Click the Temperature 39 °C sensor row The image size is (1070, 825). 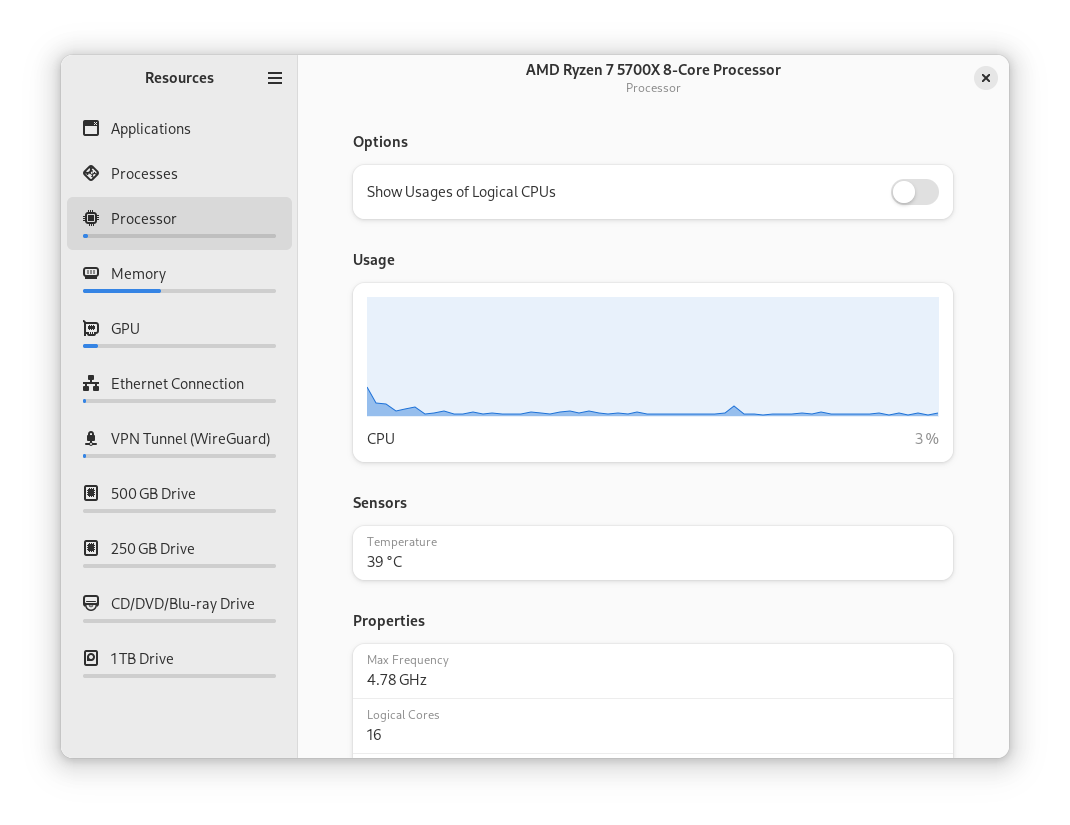coord(652,553)
